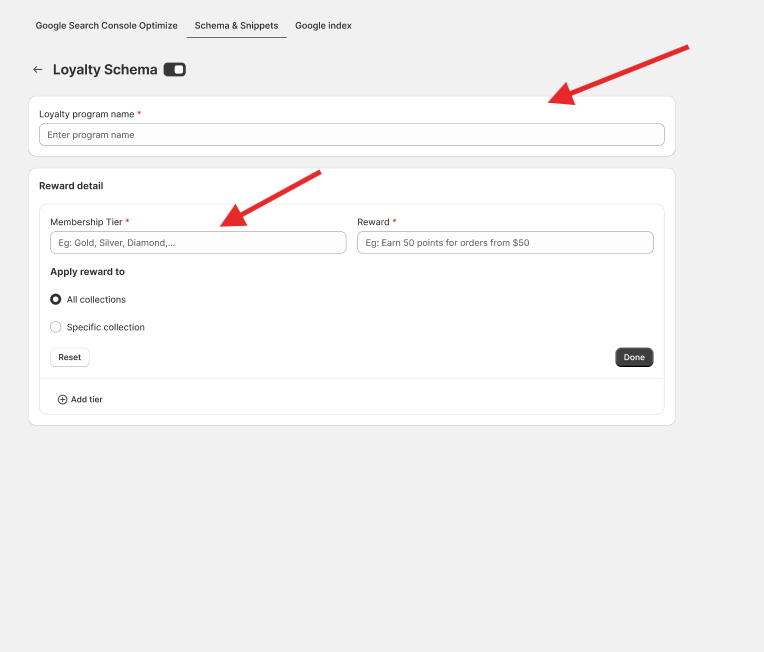Click the plus circle icon for Add tier
This screenshot has width=764, height=652.
(62, 400)
